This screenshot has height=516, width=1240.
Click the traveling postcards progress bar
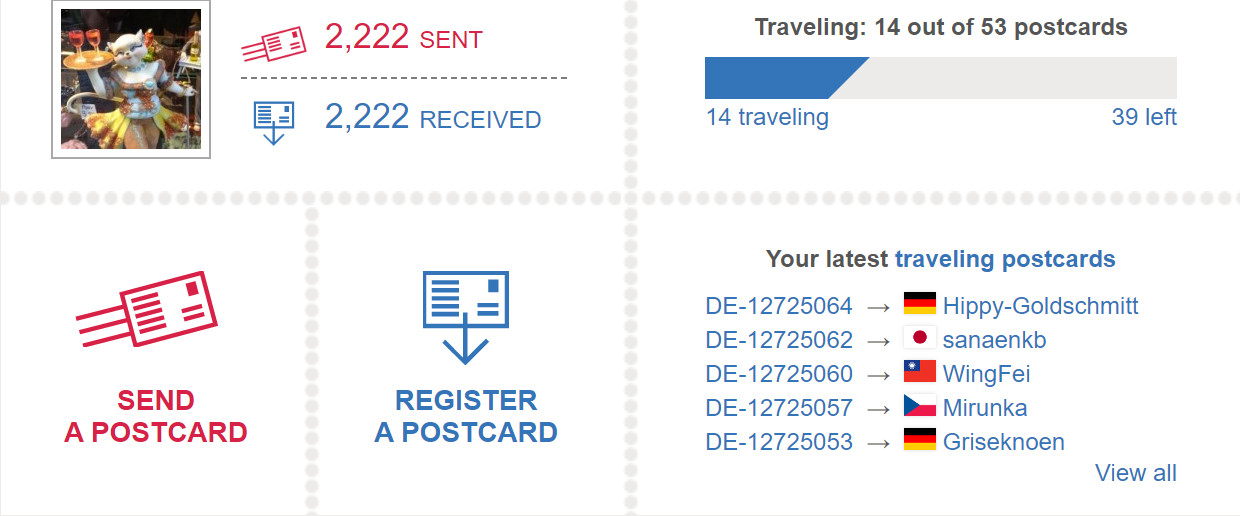[x=940, y=78]
